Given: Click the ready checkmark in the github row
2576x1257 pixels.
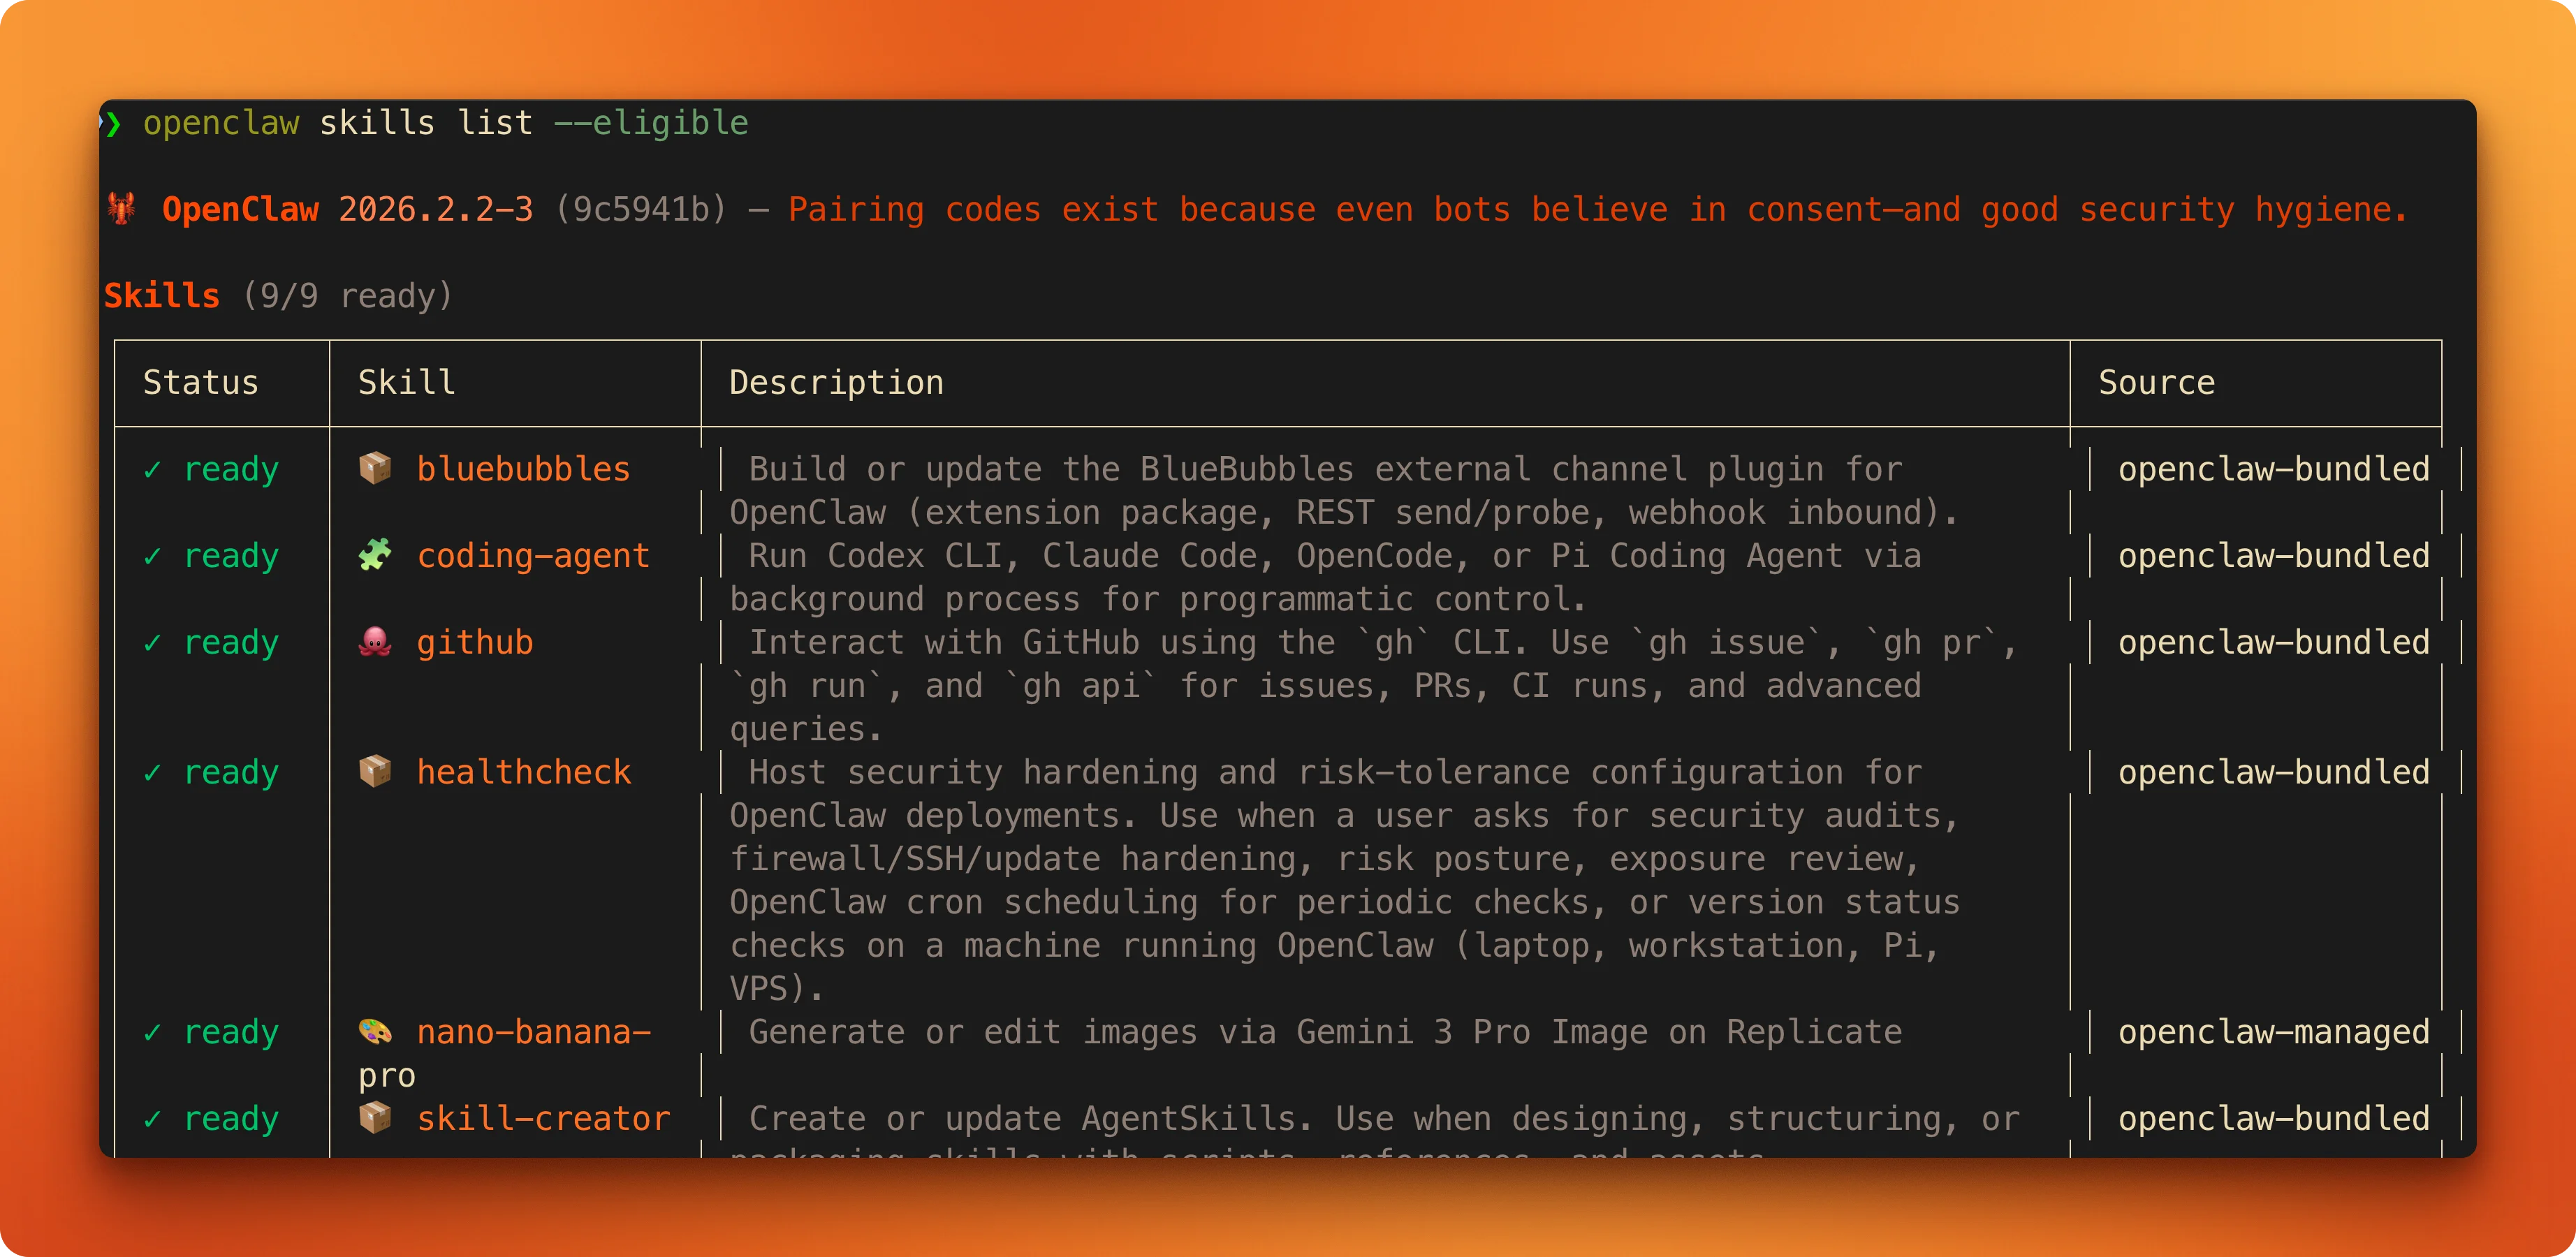Looking at the screenshot, I should tap(153, 643).
